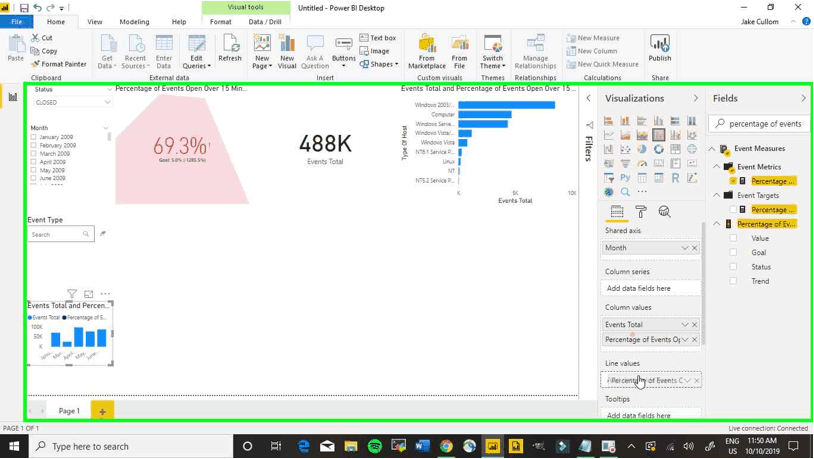Add a new page with plus tab

tap(102, 411)
